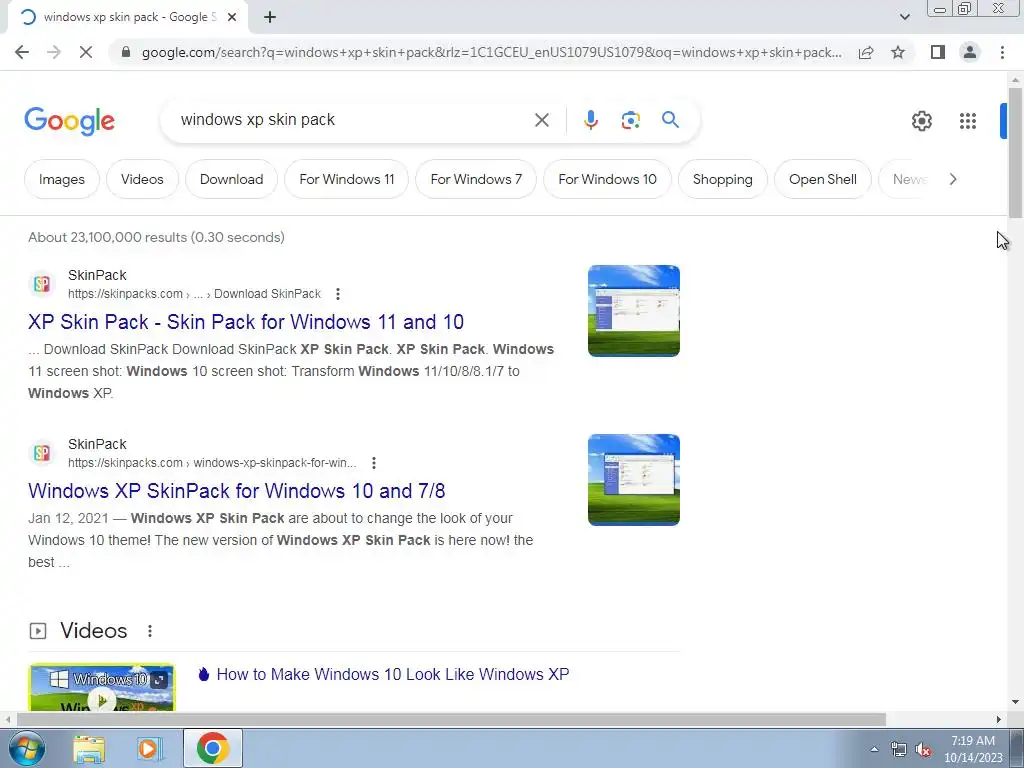Open Windows Media Player from the taskbar
Viewport: 1024px width, 768px height.
click(x=149, y=748)
